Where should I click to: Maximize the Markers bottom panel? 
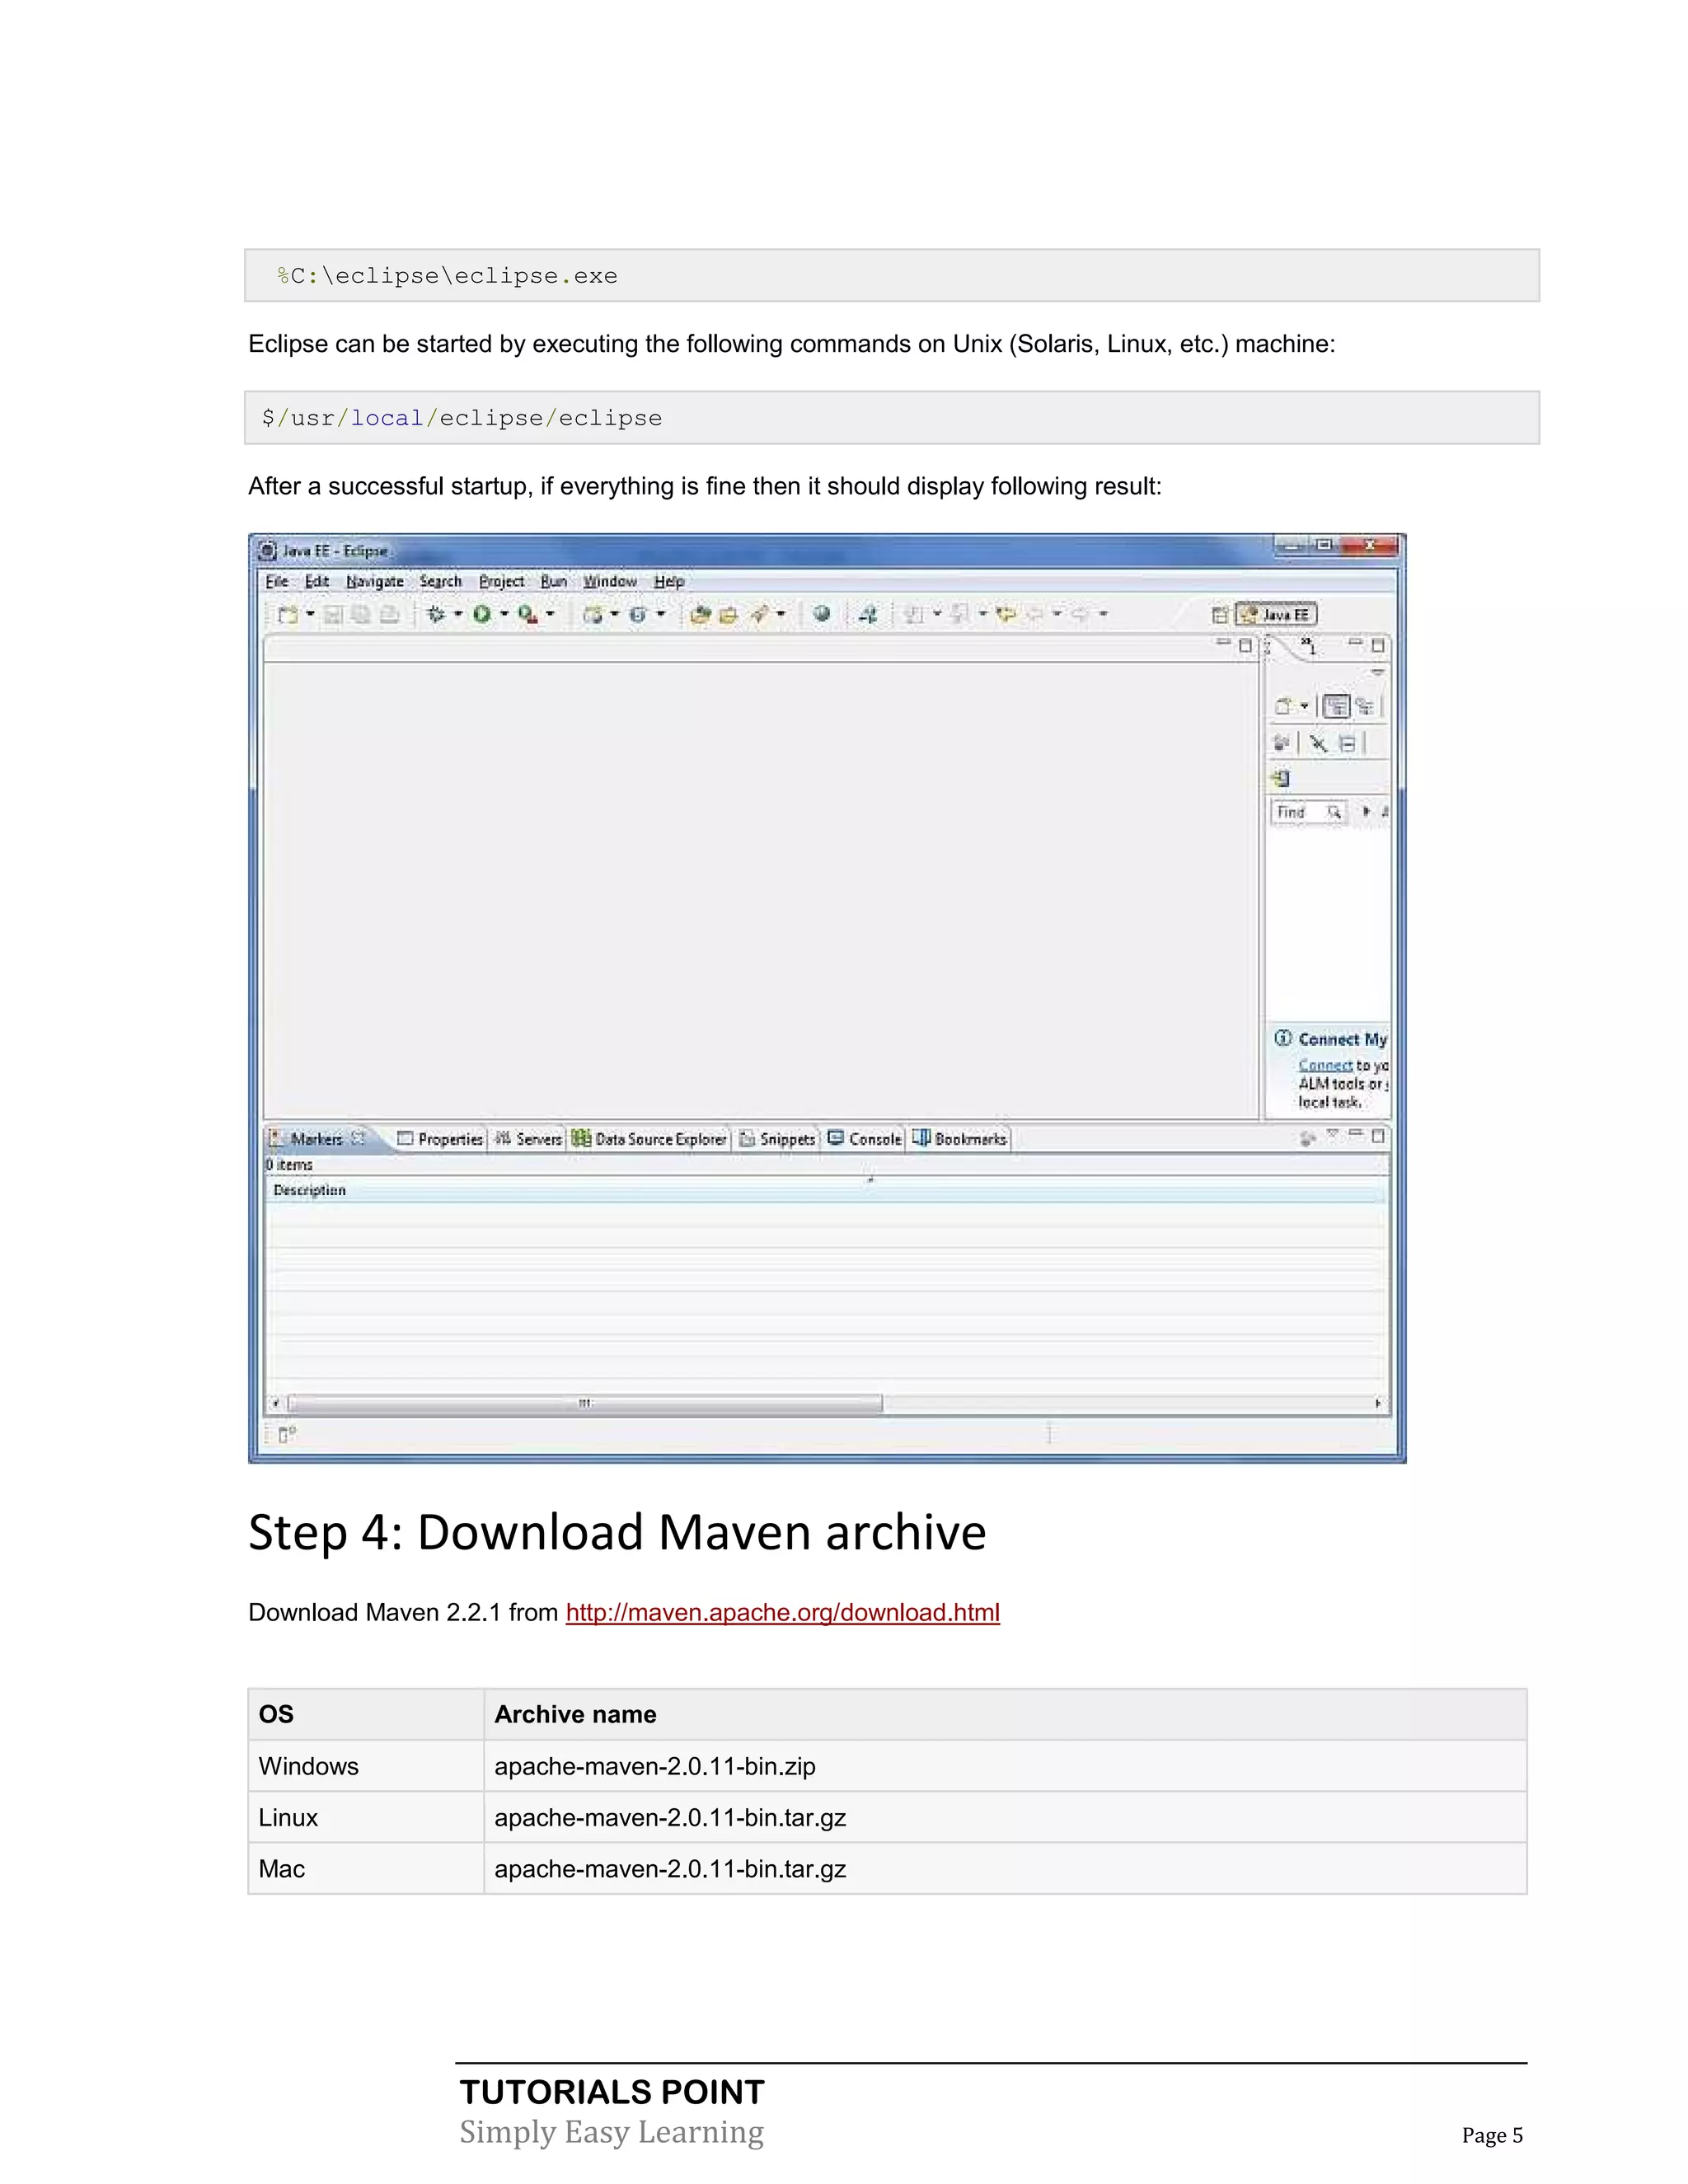pyautogui.click(x=1378, y=1136)
